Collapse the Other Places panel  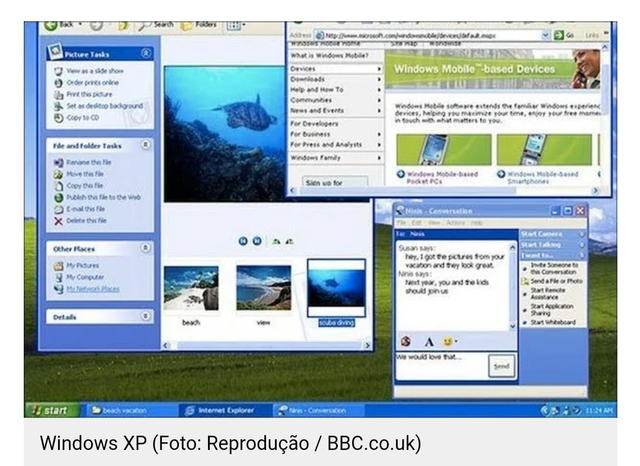(x=145, y=248)
